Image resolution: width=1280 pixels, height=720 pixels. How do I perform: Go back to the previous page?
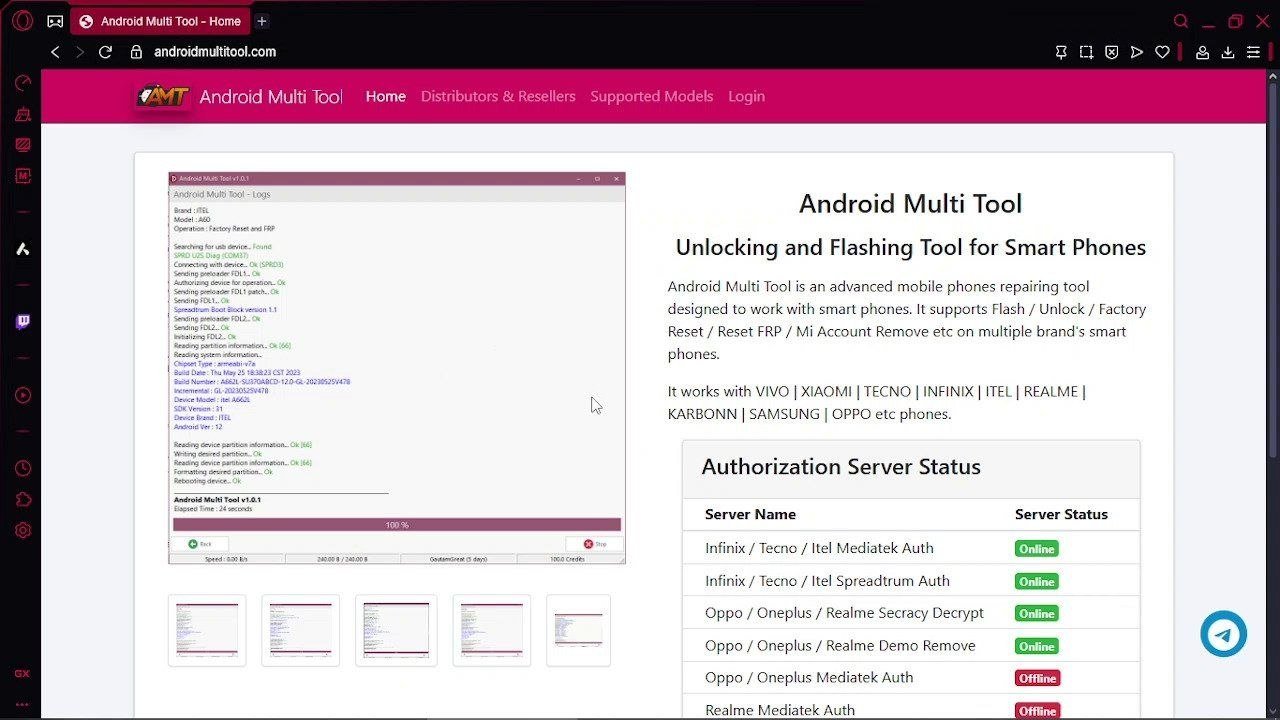pyautogui.click(x=55, y=52)
